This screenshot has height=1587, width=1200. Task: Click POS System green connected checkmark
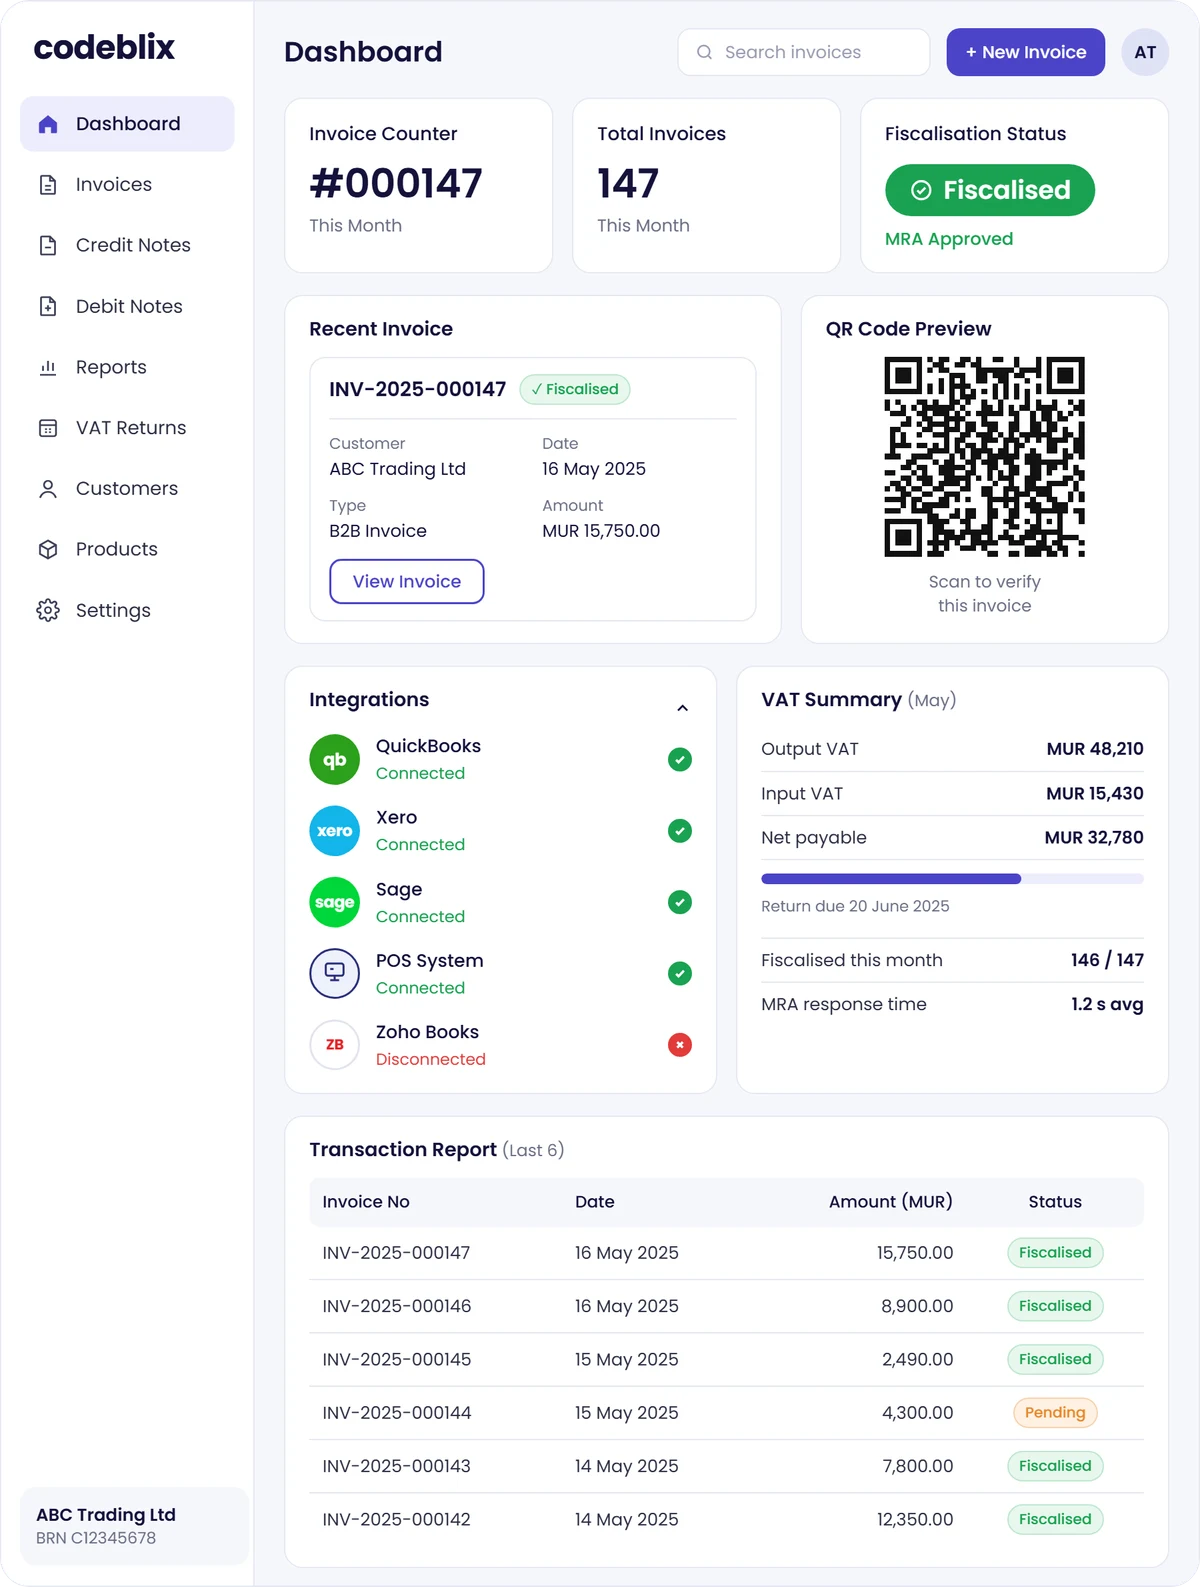pos(680,974)
